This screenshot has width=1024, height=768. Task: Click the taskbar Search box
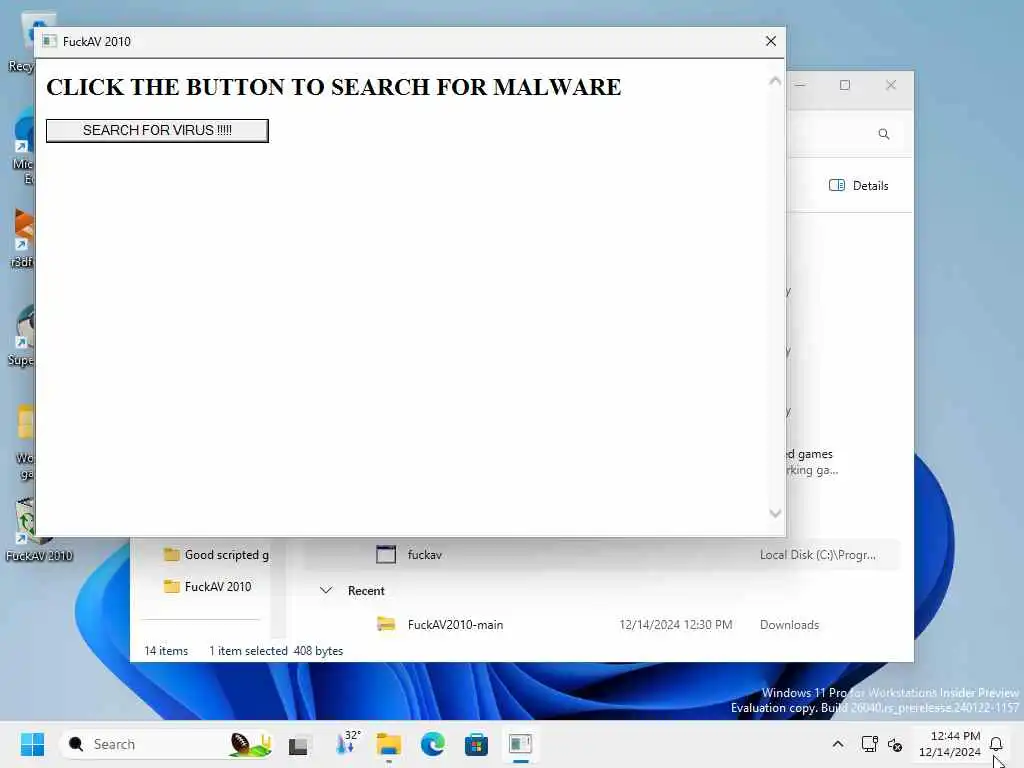tap(167, 744)
